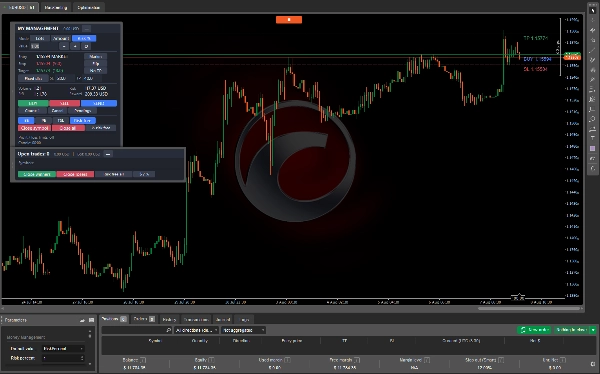600x374 pixels.
Task: Click the info icon next to Equity
Action: 211,360
